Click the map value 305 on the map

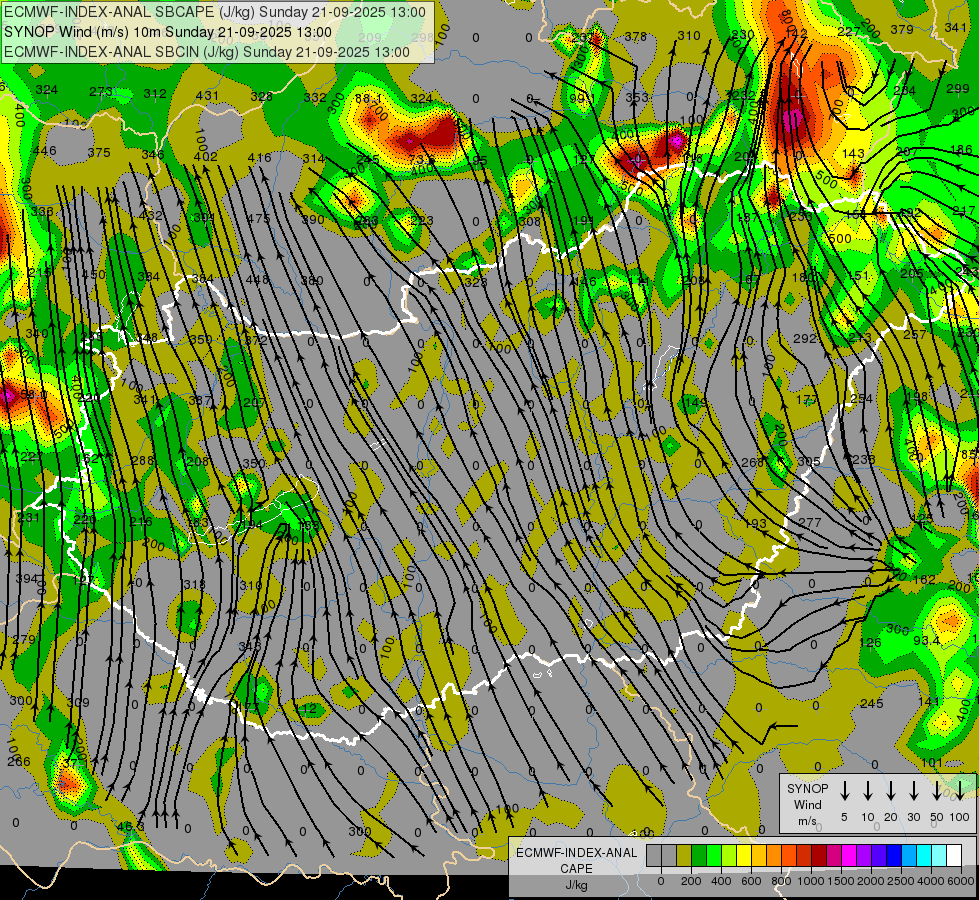[809, 461]
